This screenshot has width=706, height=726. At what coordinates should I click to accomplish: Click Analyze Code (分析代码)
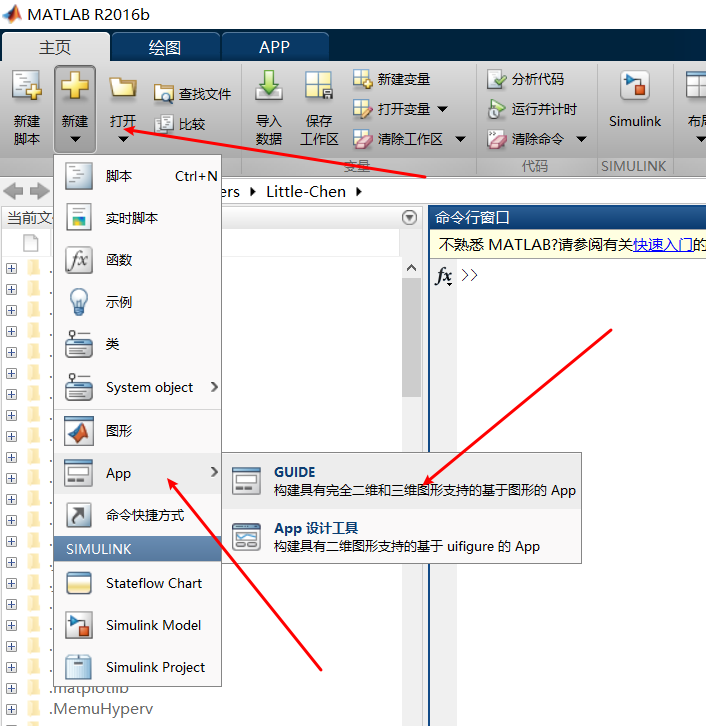[525, 79]
